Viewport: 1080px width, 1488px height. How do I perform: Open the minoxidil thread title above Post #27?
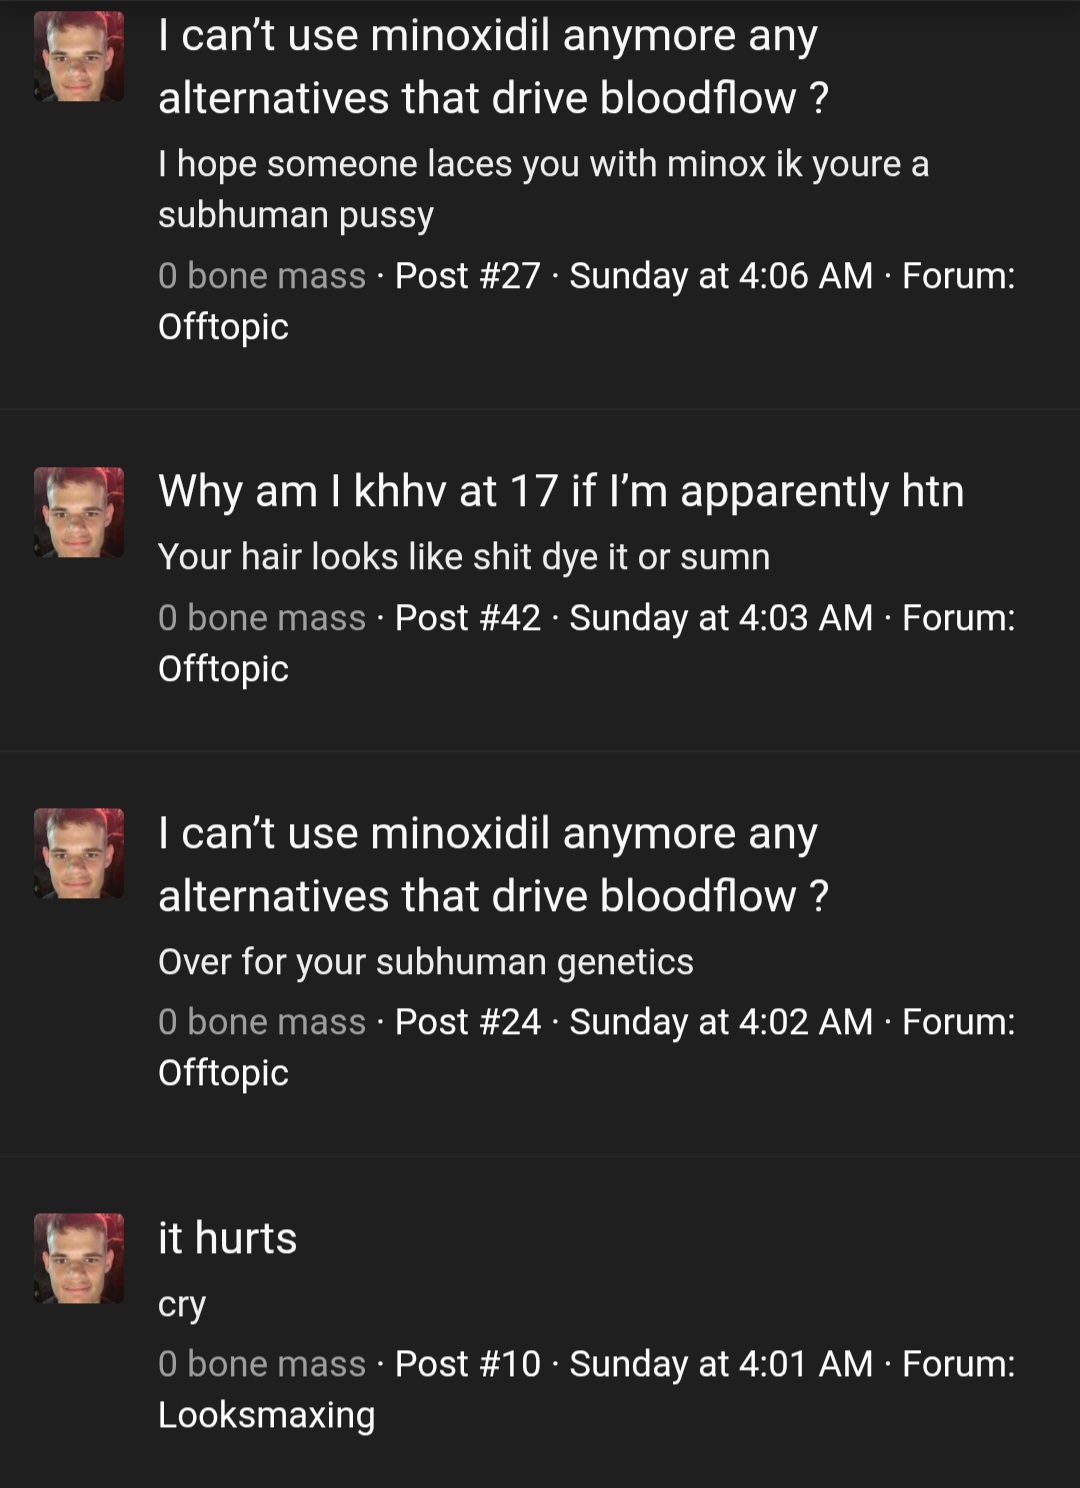tap(492, 67)
